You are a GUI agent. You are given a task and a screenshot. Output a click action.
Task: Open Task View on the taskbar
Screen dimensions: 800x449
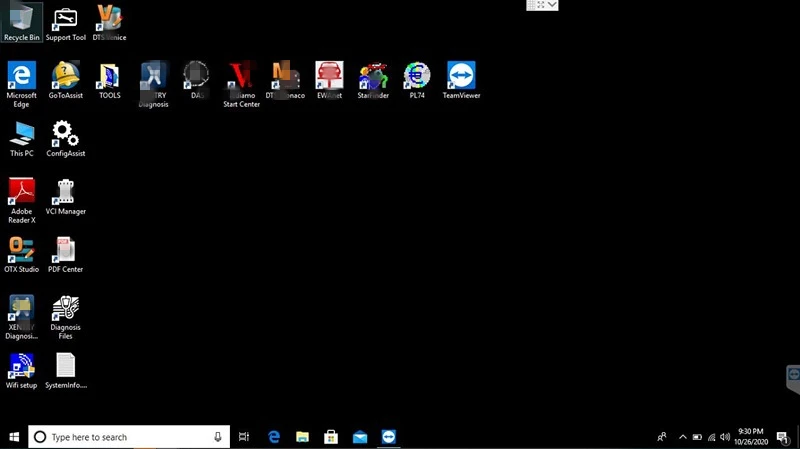pos(244,437)
